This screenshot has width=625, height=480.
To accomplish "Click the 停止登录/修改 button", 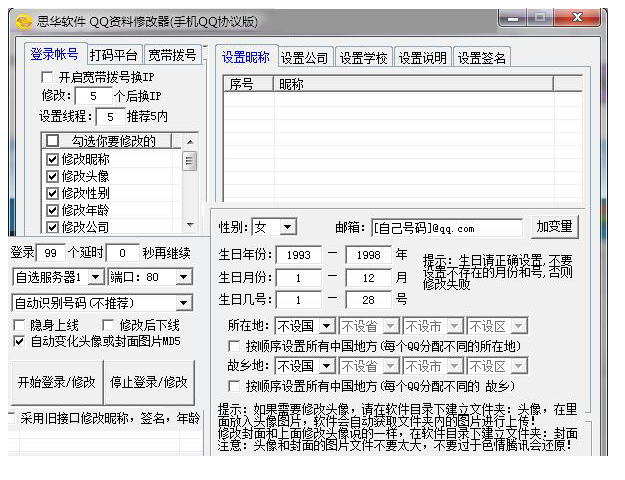I will [148, 382].
